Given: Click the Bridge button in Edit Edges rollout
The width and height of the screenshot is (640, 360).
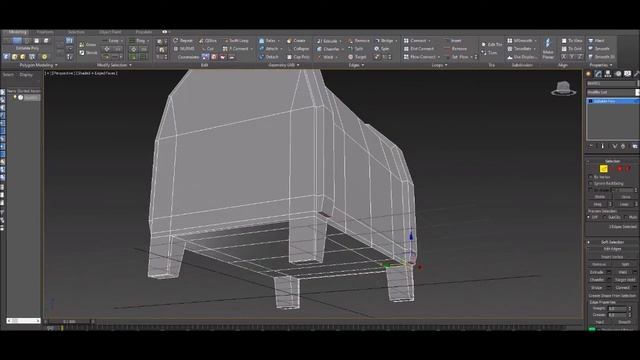Looking at the screenshot, I should (597, 288).
